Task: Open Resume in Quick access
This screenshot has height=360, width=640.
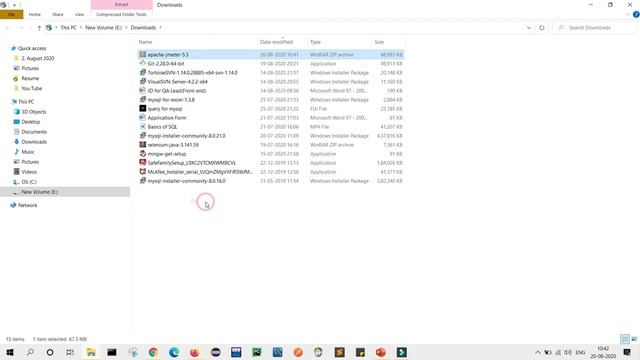Action: pyautogui.click(x=30, y=78)
